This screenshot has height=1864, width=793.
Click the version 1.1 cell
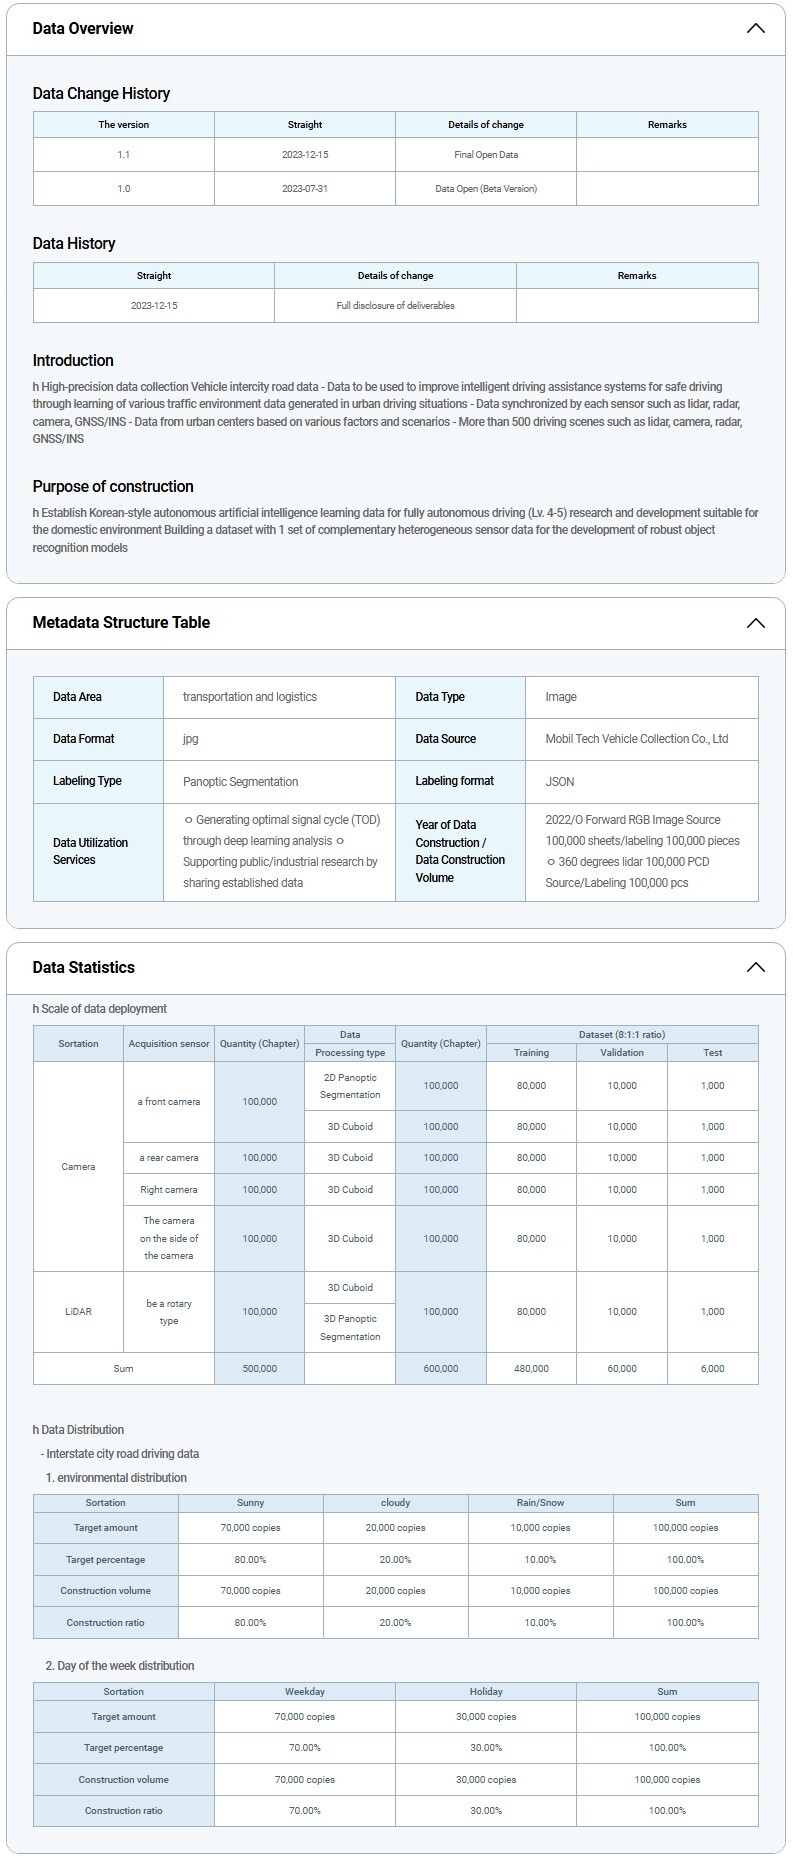[123, 155]
